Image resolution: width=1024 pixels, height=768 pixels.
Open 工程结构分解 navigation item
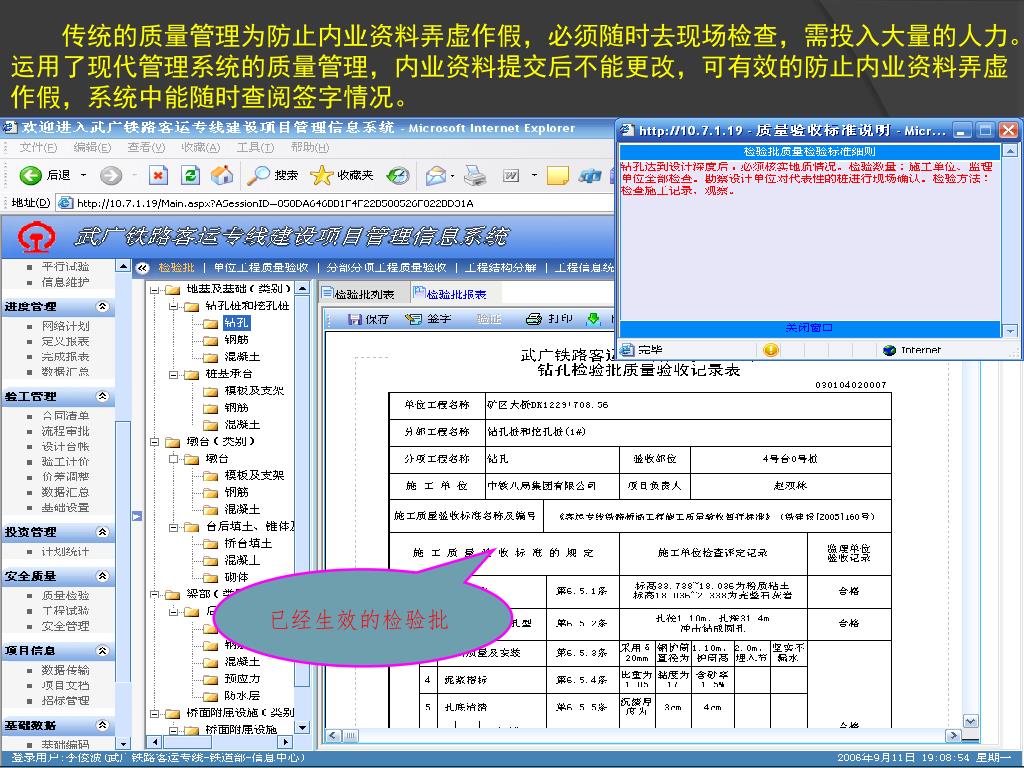coord(500,268)
